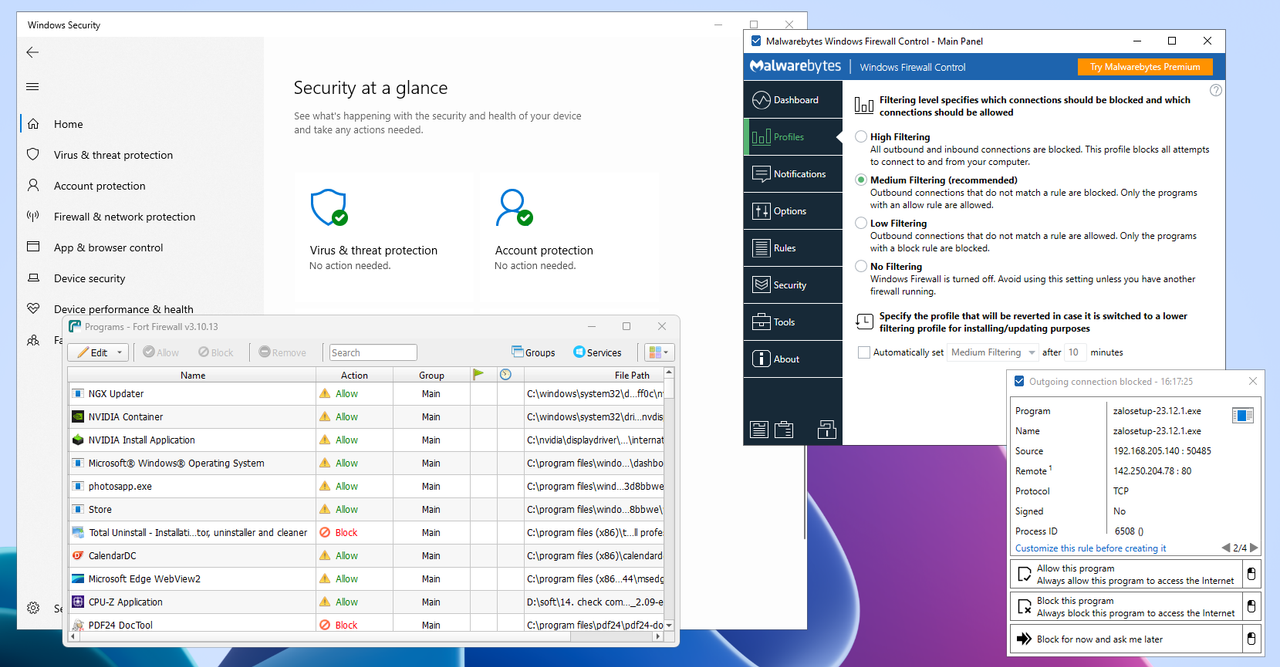Click Virus & threat protection shield card
This screenshot has width=1280, height=667.
coord(384,235)
